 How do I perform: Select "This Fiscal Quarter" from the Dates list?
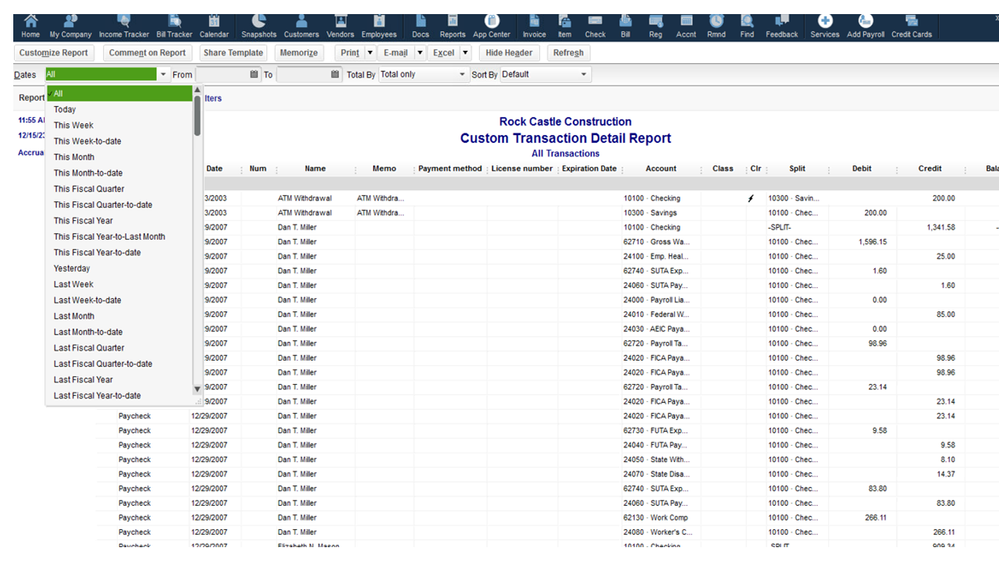tap(89, 189)
